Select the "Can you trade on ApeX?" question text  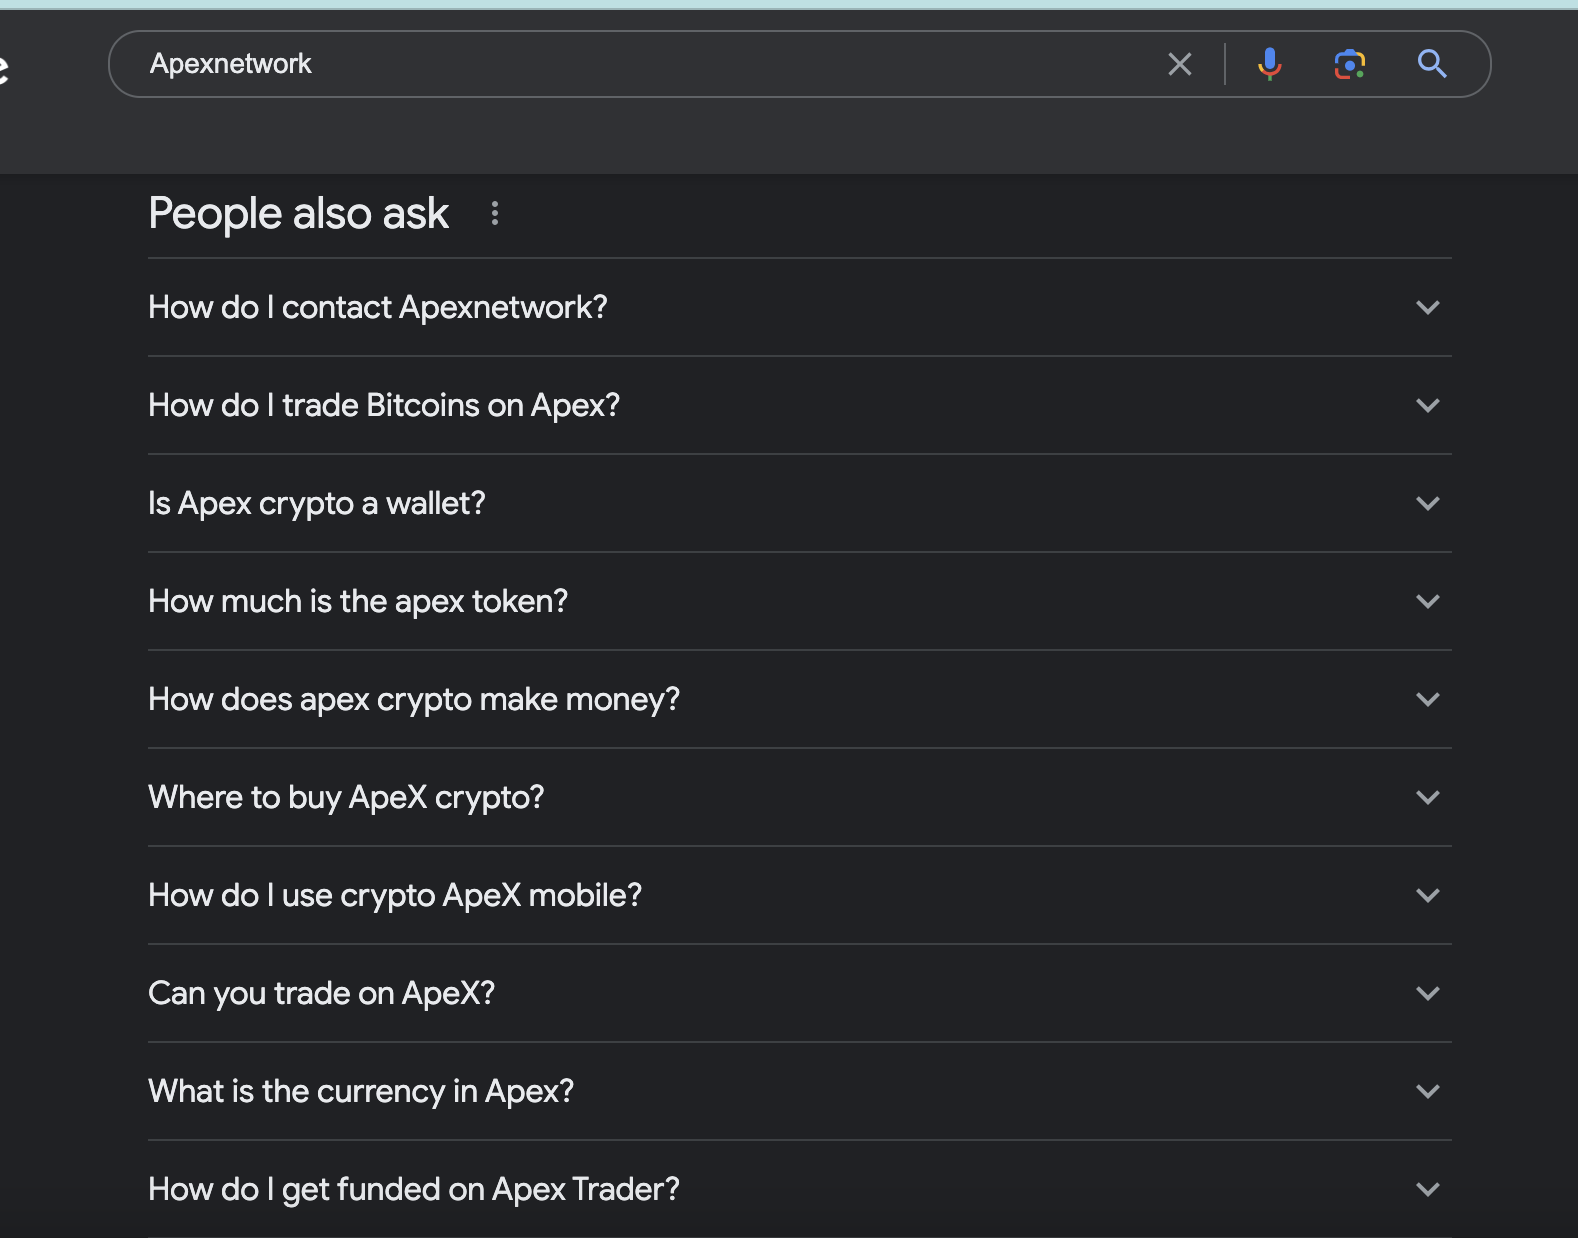point(321,994)
